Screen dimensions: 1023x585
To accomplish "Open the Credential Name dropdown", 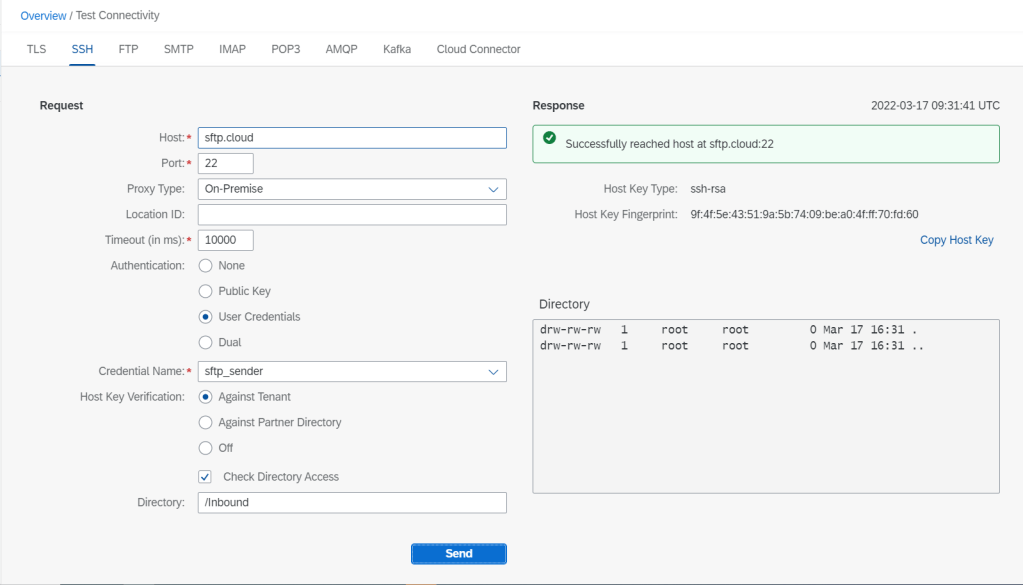I will pyautogui.click(x=352, y=371).
